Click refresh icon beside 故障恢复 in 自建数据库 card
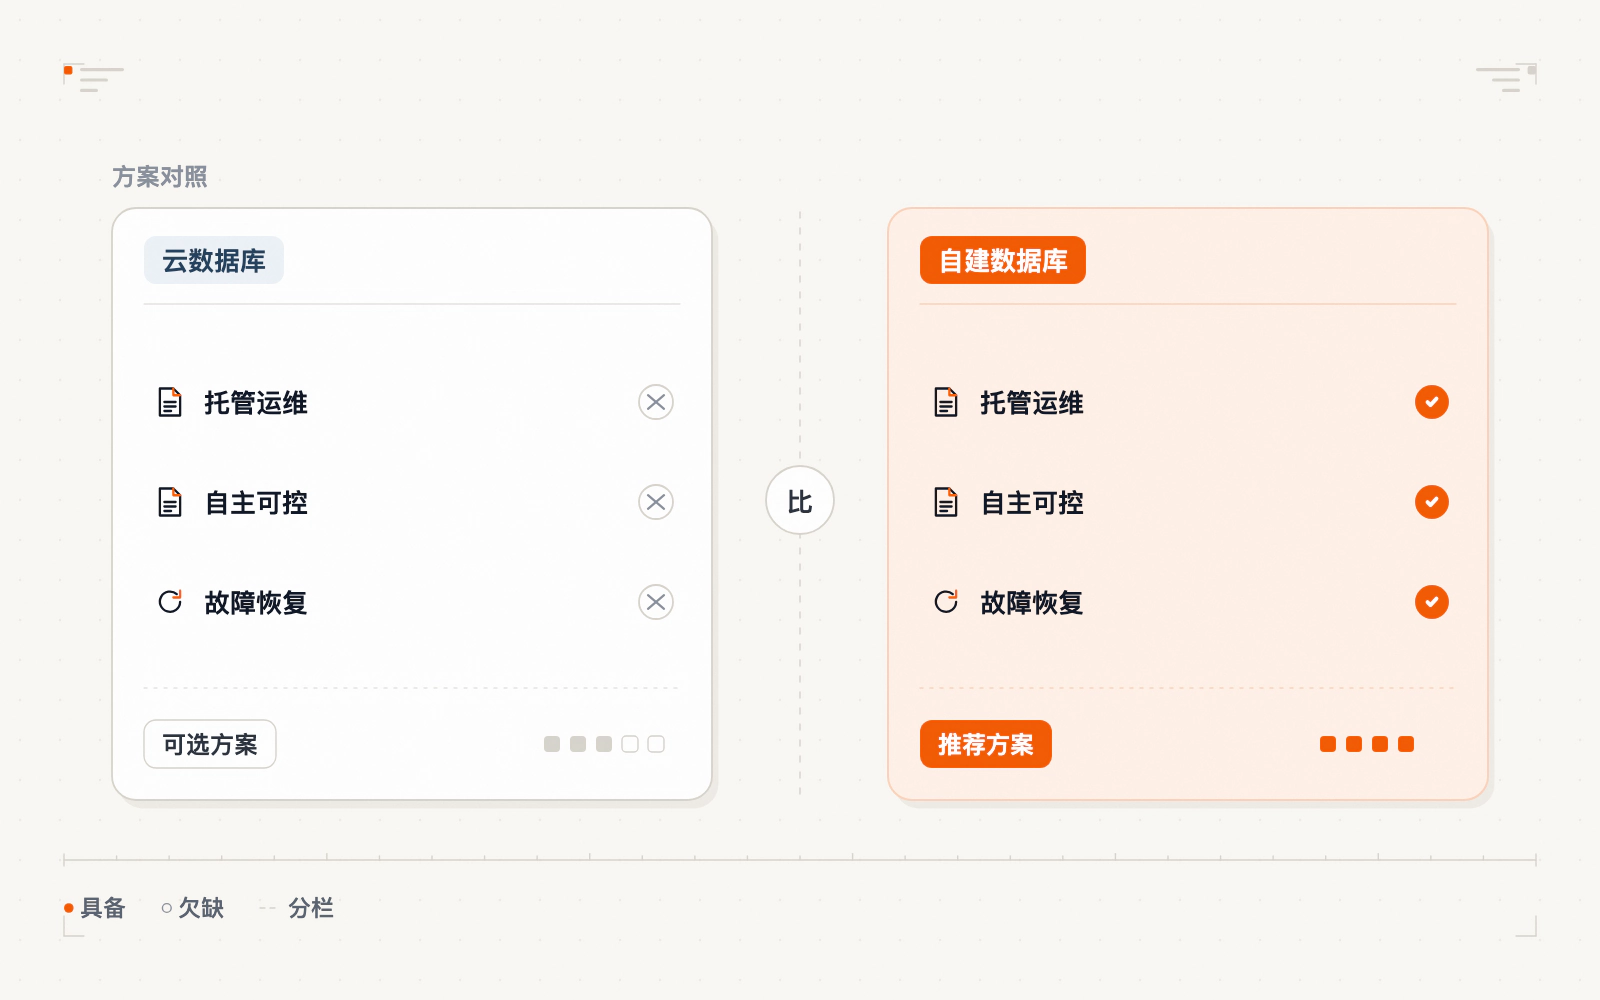1600x1000 pixels. pos(946,602)
